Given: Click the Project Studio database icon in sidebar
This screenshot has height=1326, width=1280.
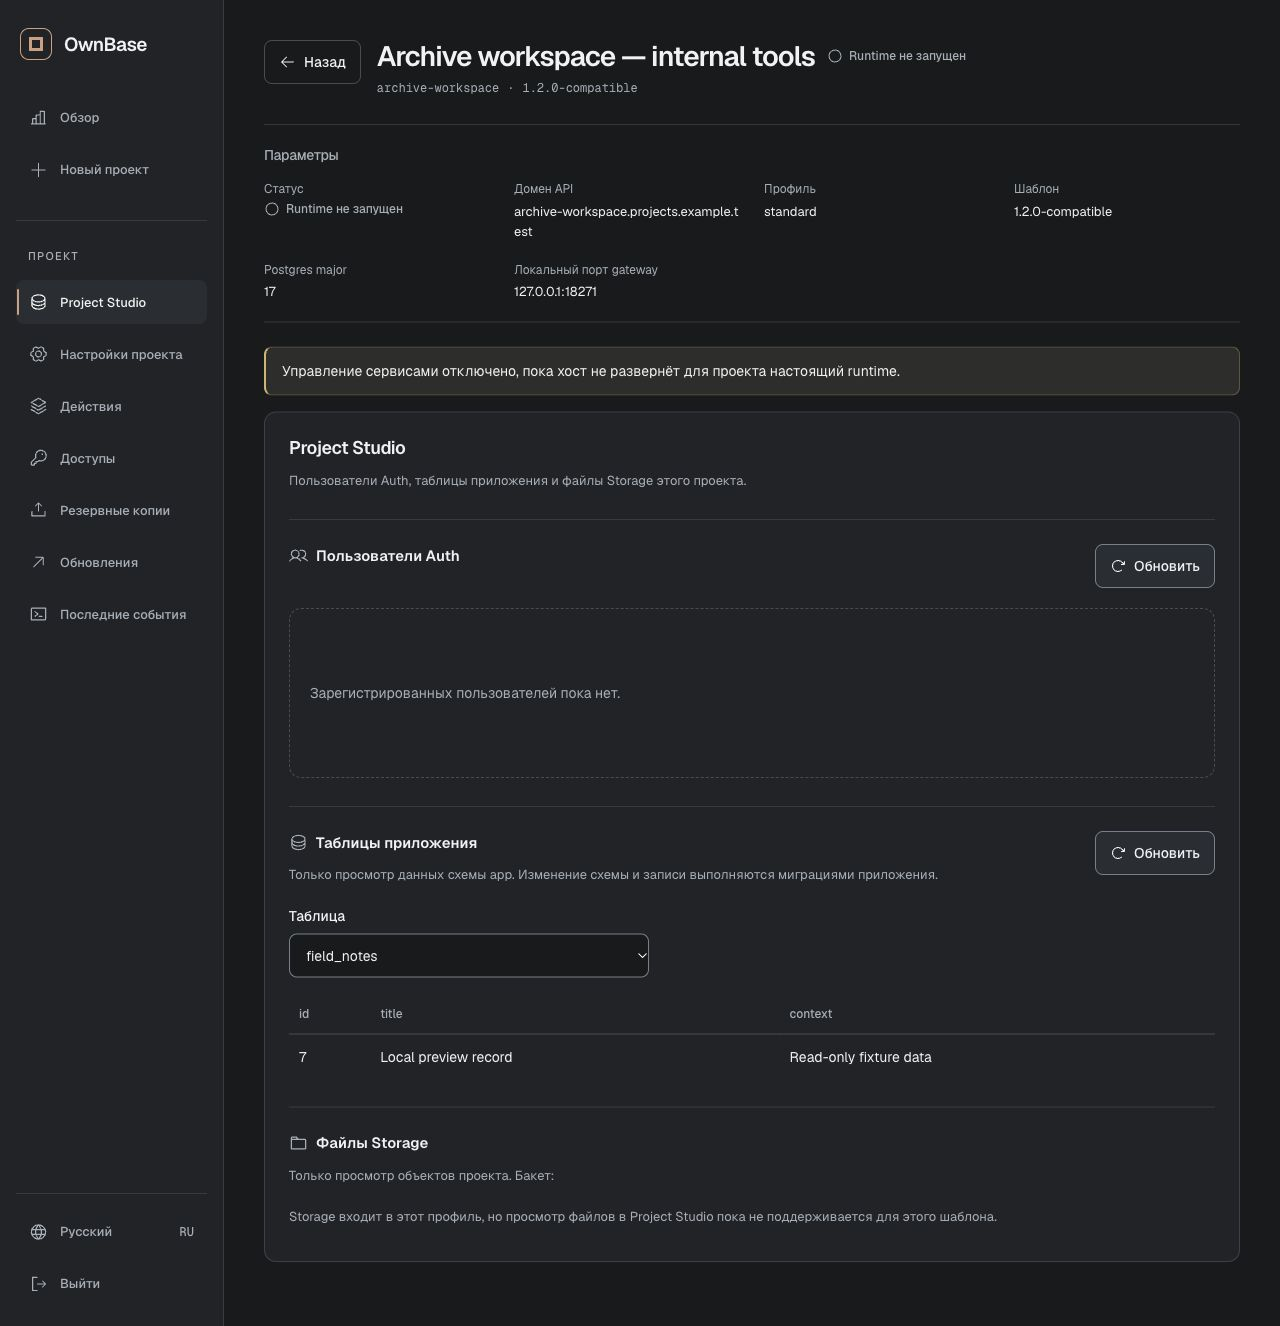Looking at the screenshot, I should coord(38,302).
